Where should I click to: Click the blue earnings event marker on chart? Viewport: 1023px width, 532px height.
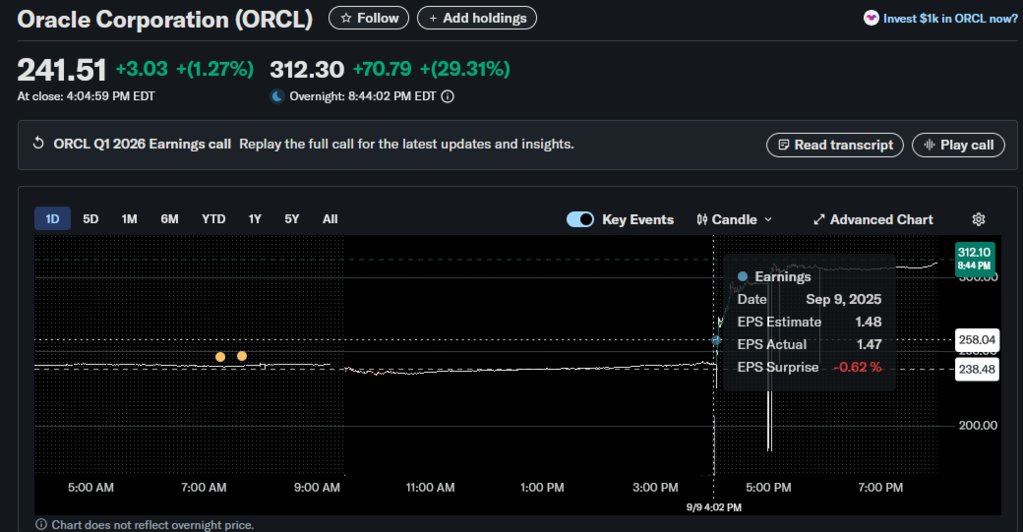716,340
